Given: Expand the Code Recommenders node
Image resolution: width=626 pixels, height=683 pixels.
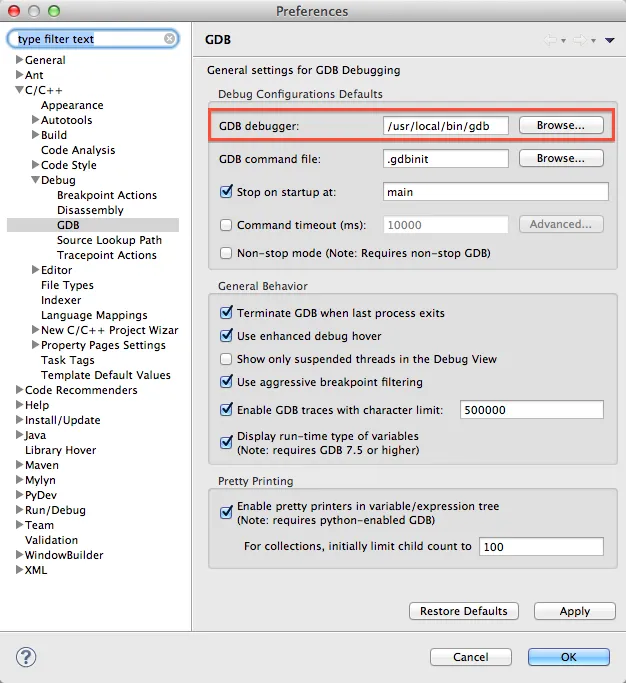Looking at the screenshot, I should 19,389.
